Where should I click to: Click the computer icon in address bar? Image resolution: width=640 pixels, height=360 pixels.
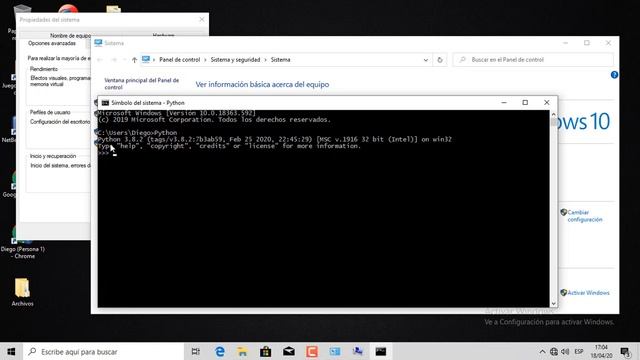146,59
